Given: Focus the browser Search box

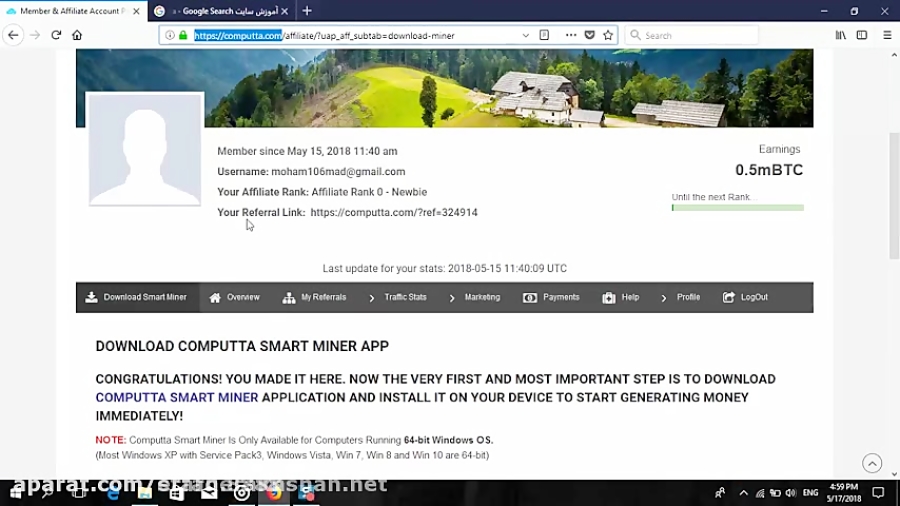Looking at the screenshot, I should pos(691,36).
